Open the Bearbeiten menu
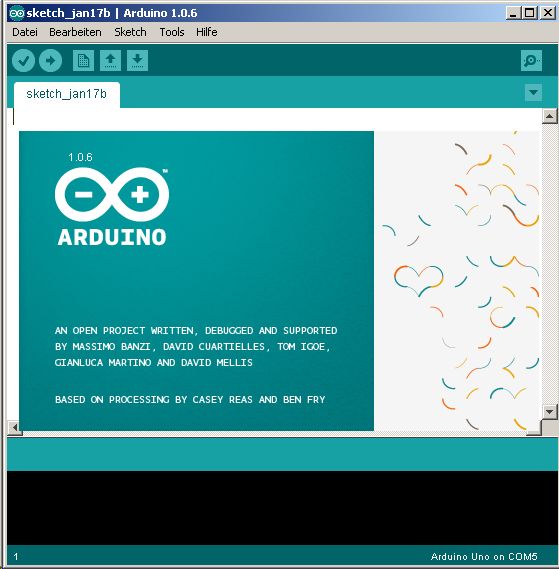The width and height of the screenshot is (559, 569). click(76, 32)
